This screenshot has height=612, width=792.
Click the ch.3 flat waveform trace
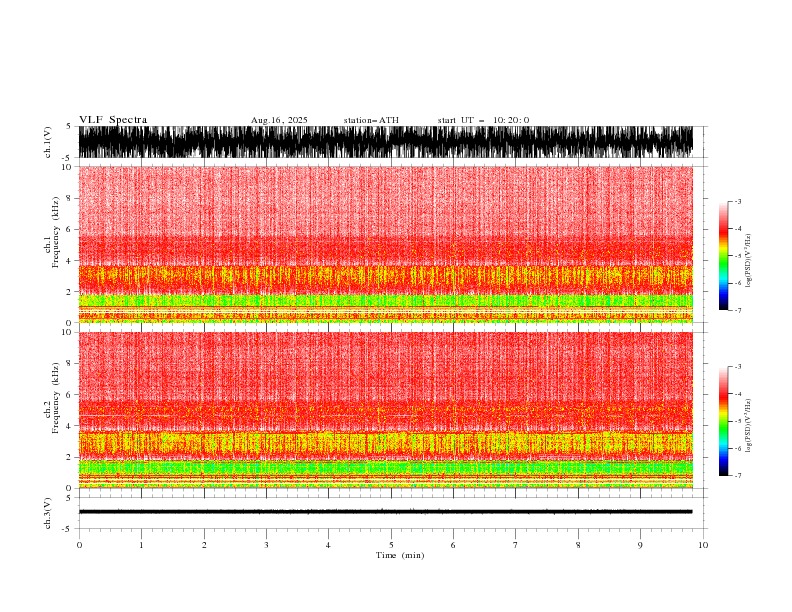(x=386, y=512)
